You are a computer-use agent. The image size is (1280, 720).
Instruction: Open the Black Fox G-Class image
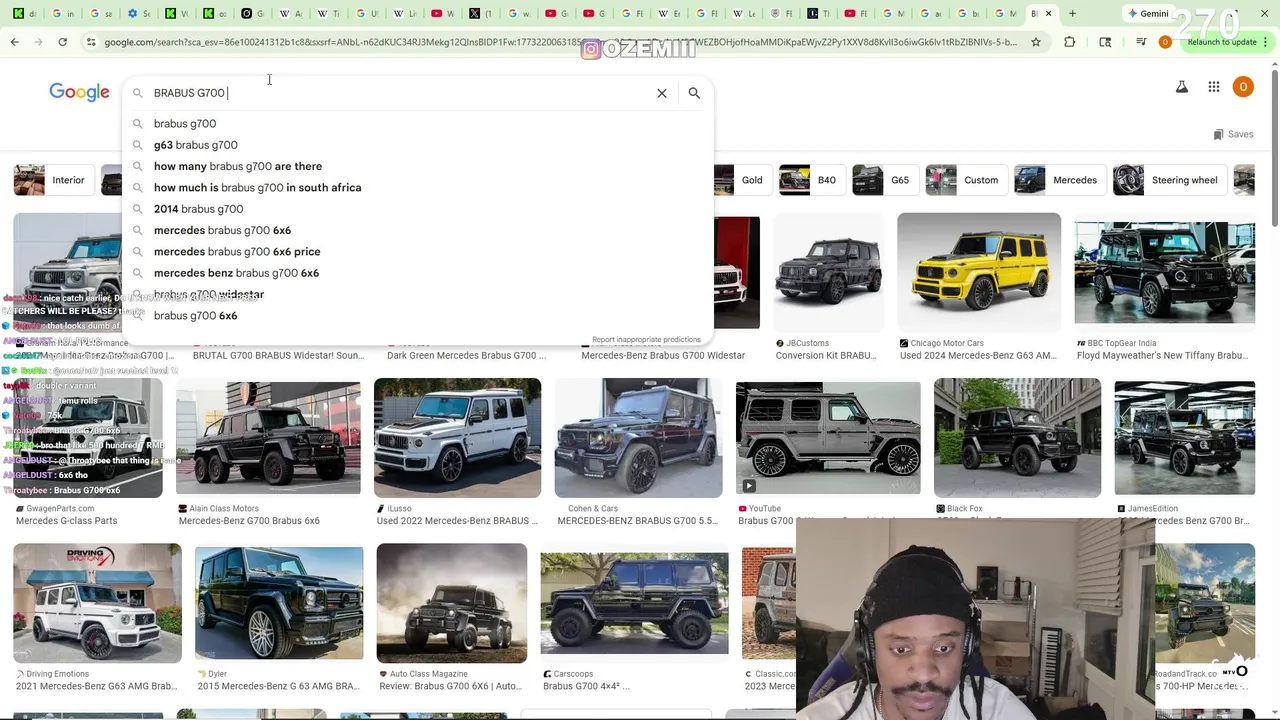click(1017, 438)
